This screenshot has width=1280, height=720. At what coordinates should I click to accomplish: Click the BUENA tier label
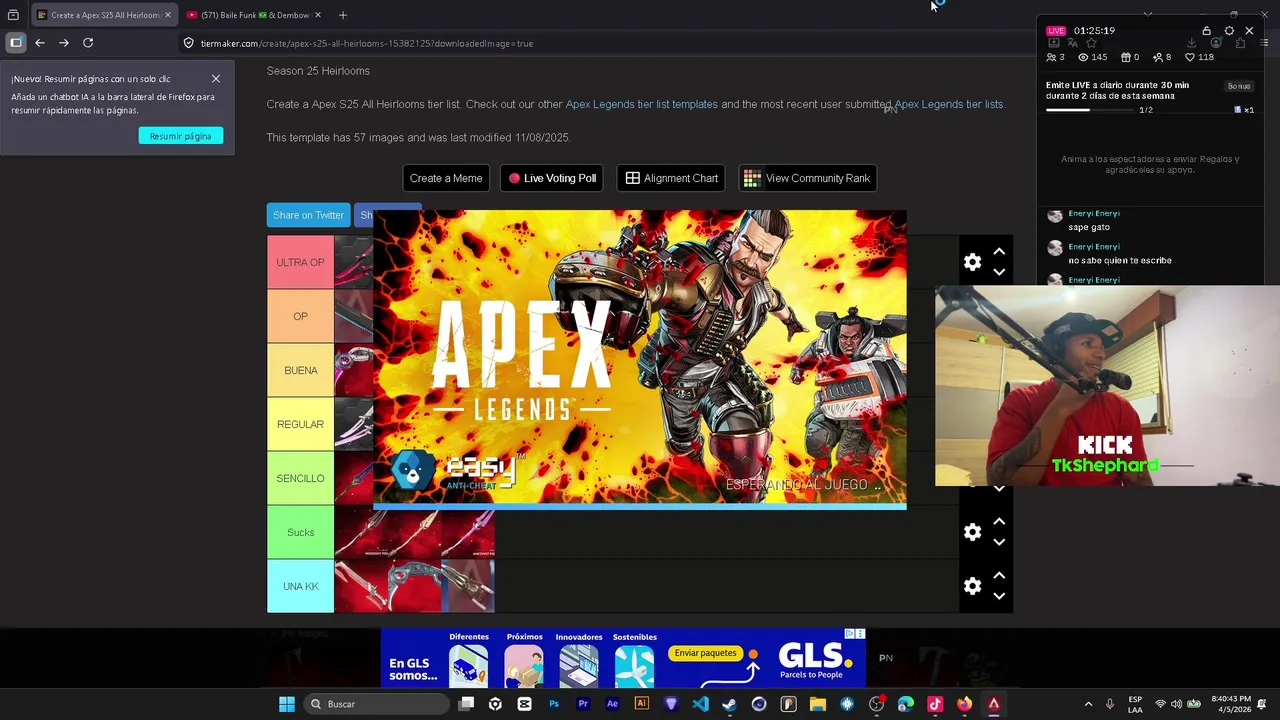coord(300,370)
